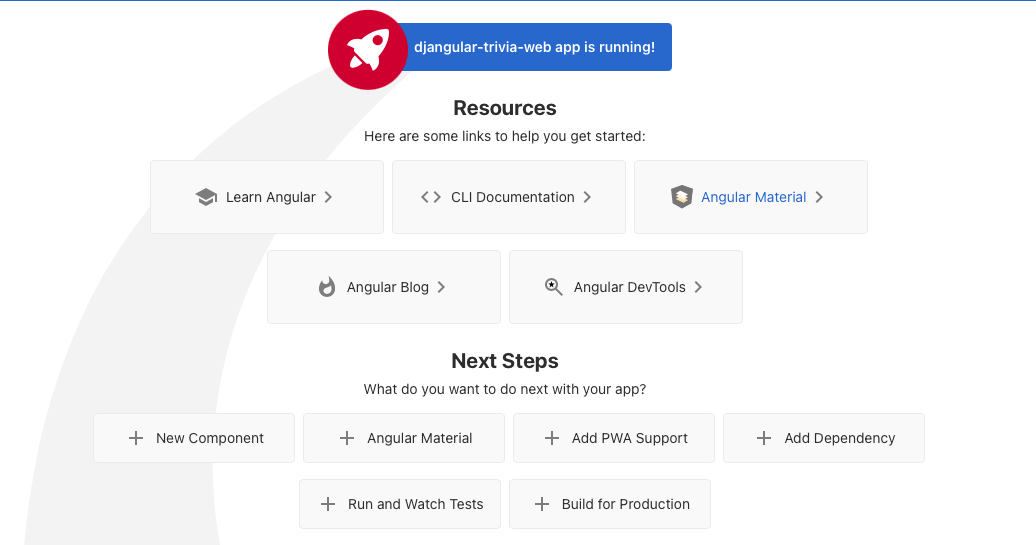Click the chevron arrow on Angular Blog card
This screenshot has height=545, width=1036.
tap(441, 287)
